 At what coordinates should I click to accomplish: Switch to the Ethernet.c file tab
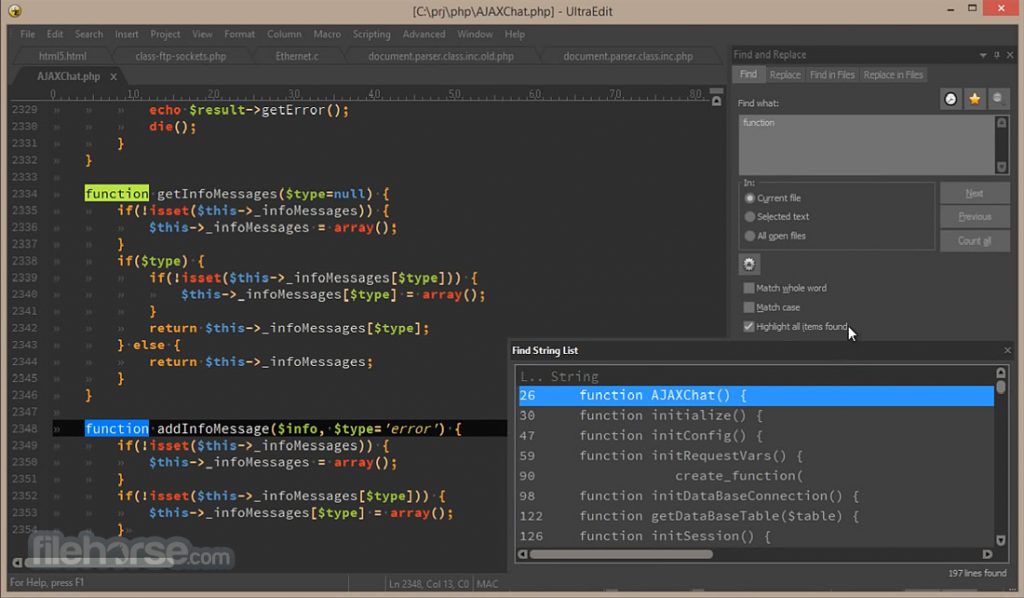[296, 56]
